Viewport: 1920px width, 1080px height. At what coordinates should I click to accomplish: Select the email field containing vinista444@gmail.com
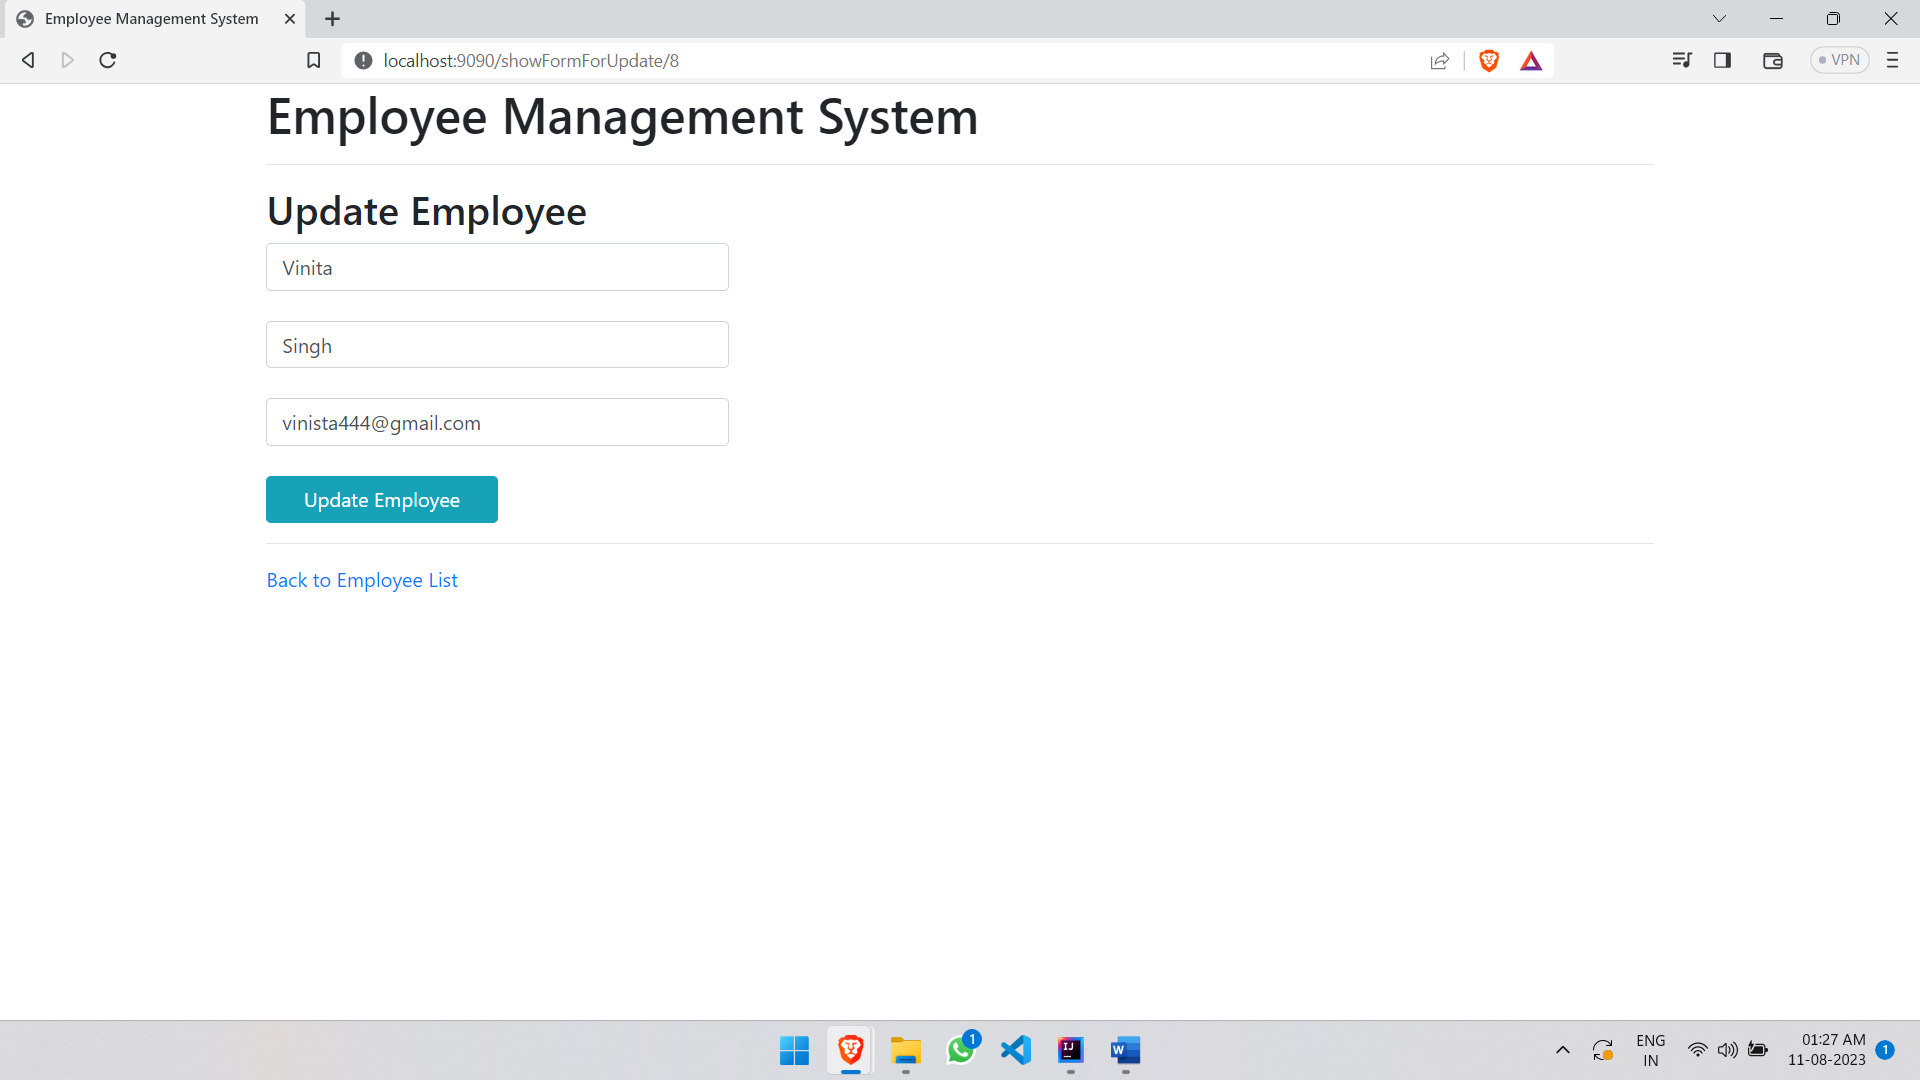496,422
